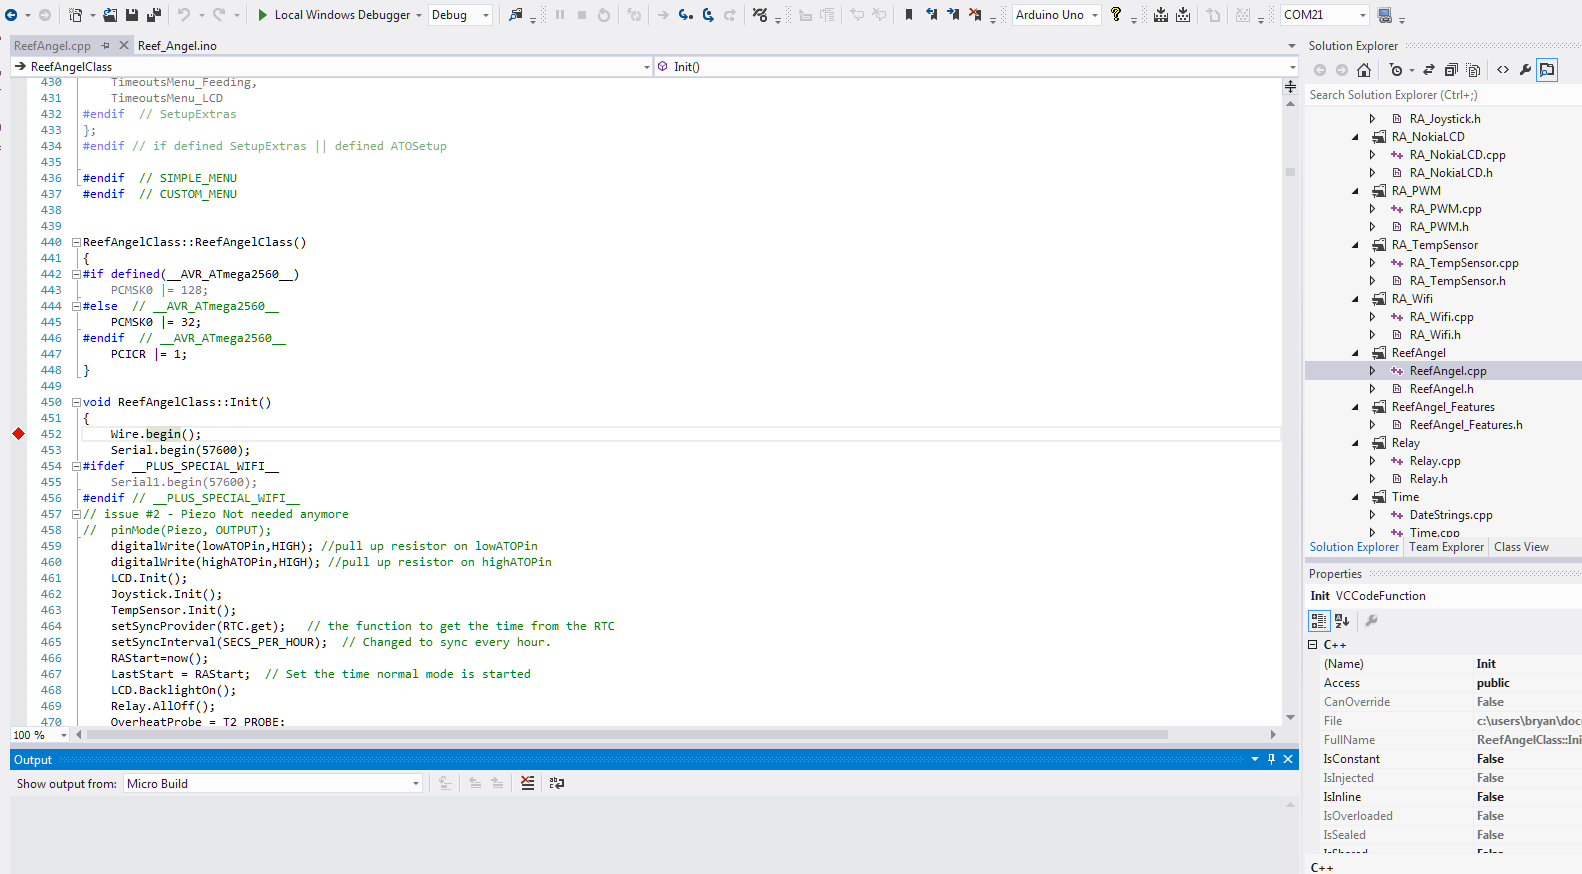The image size is (1582, 874).
Task: Collapse the #ifdef __PLUS_SPECIAL_WIFI__ block
Action: pyautogui.click(x=76, y=466)
